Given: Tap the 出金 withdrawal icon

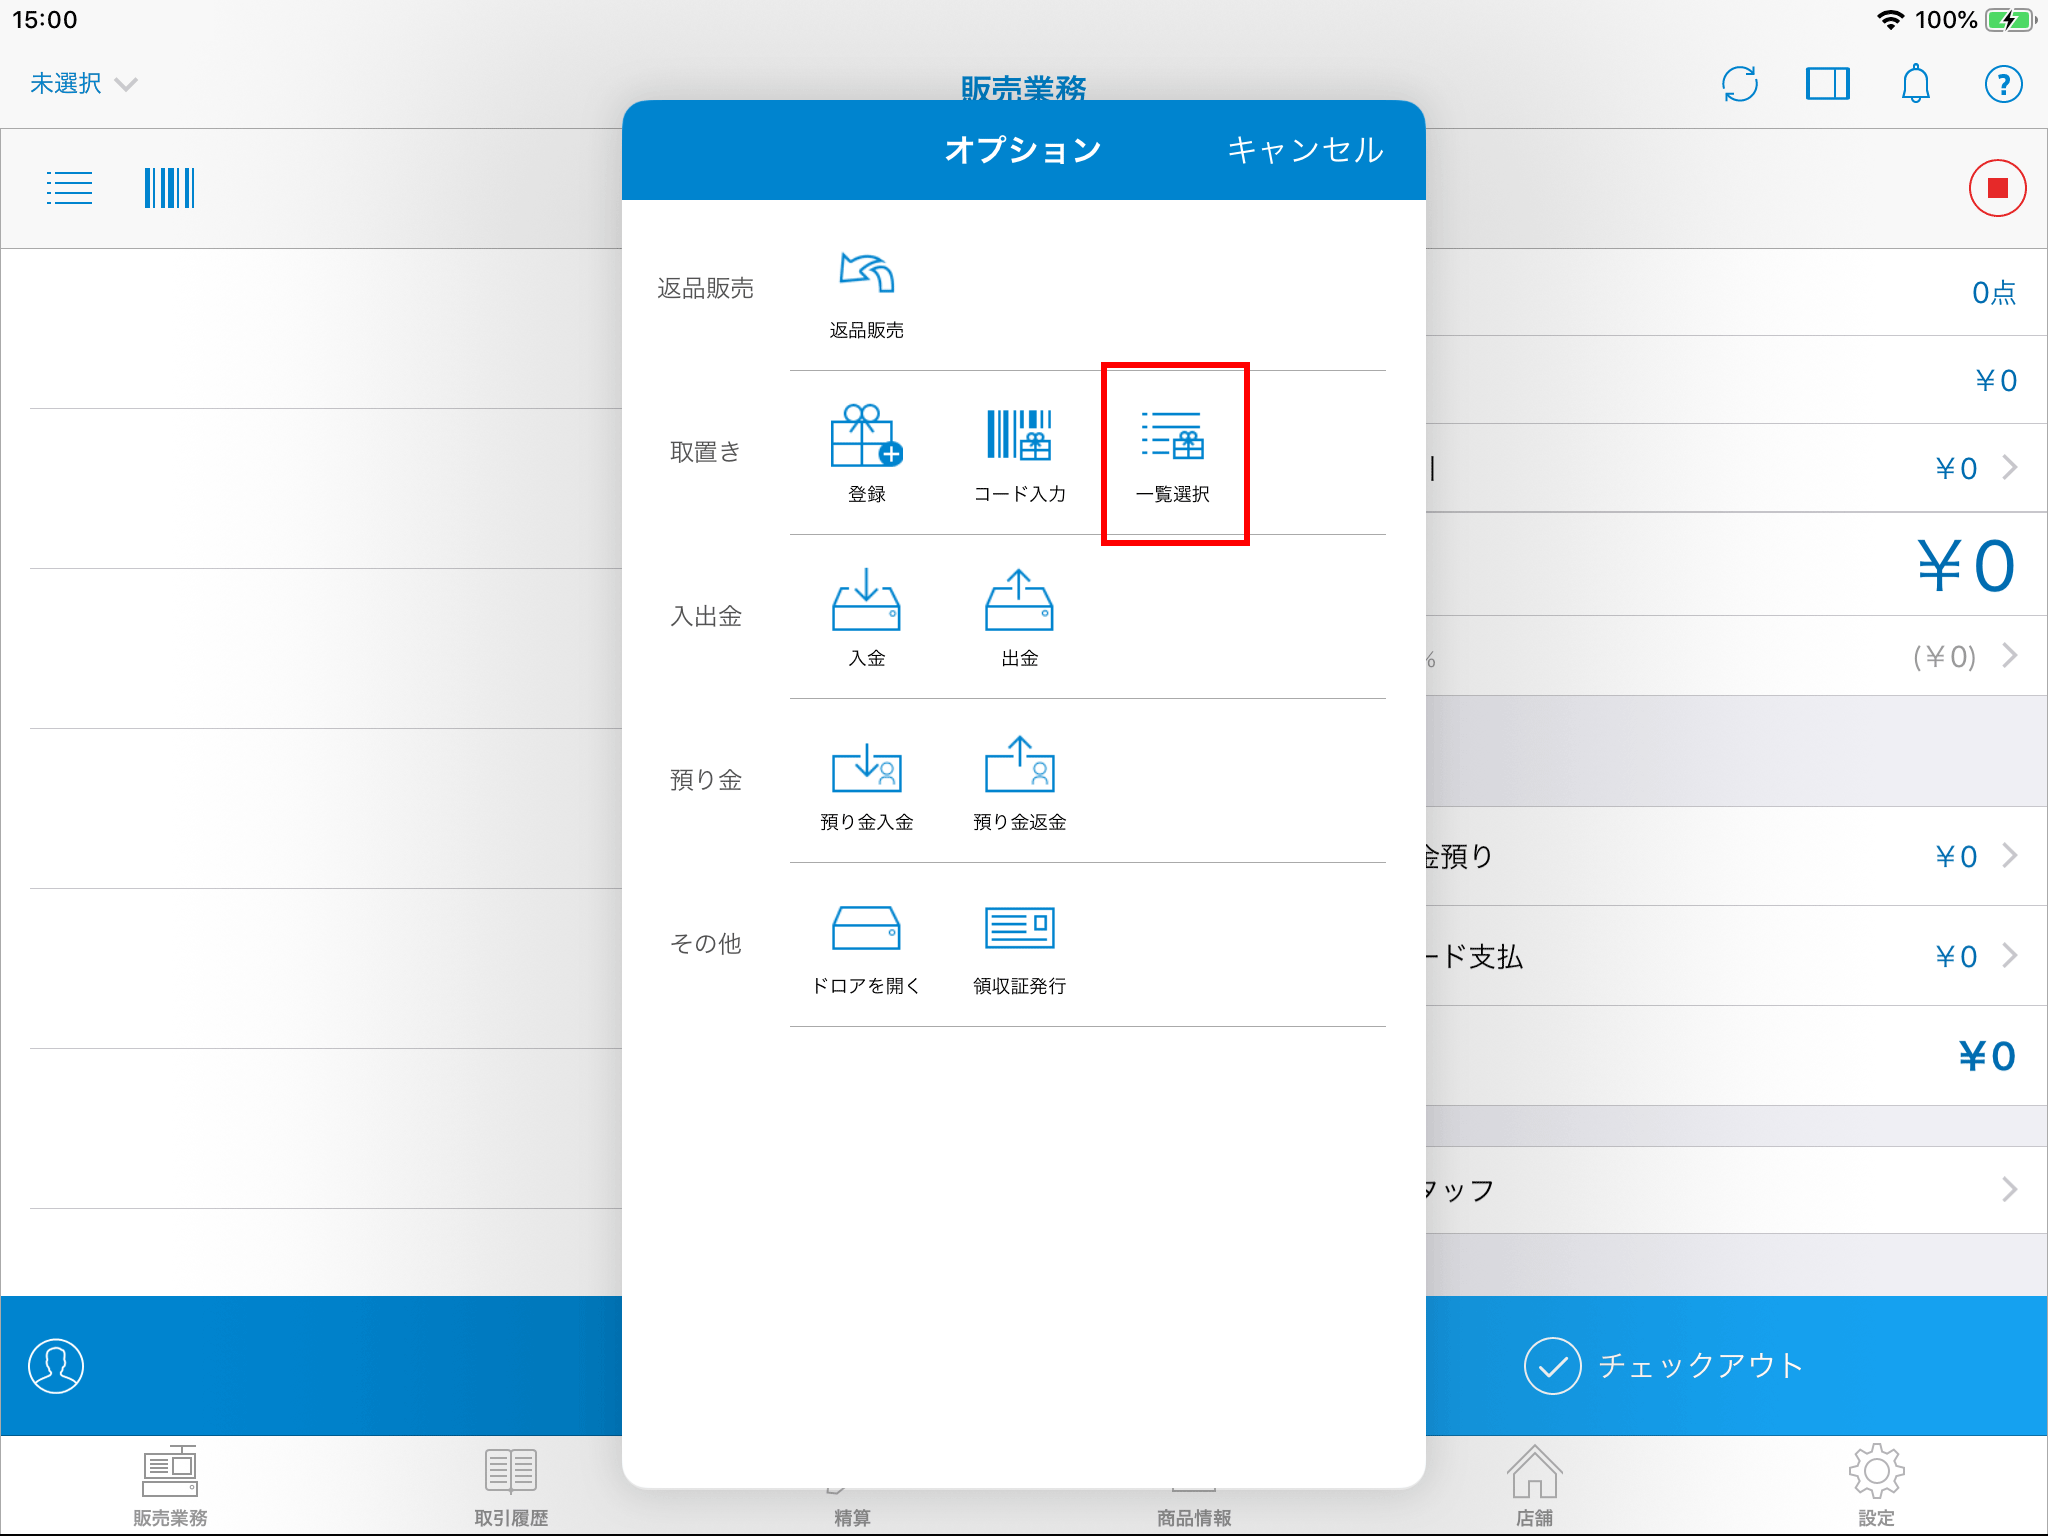Looking at the screenshot, I should coord(1019,602).
